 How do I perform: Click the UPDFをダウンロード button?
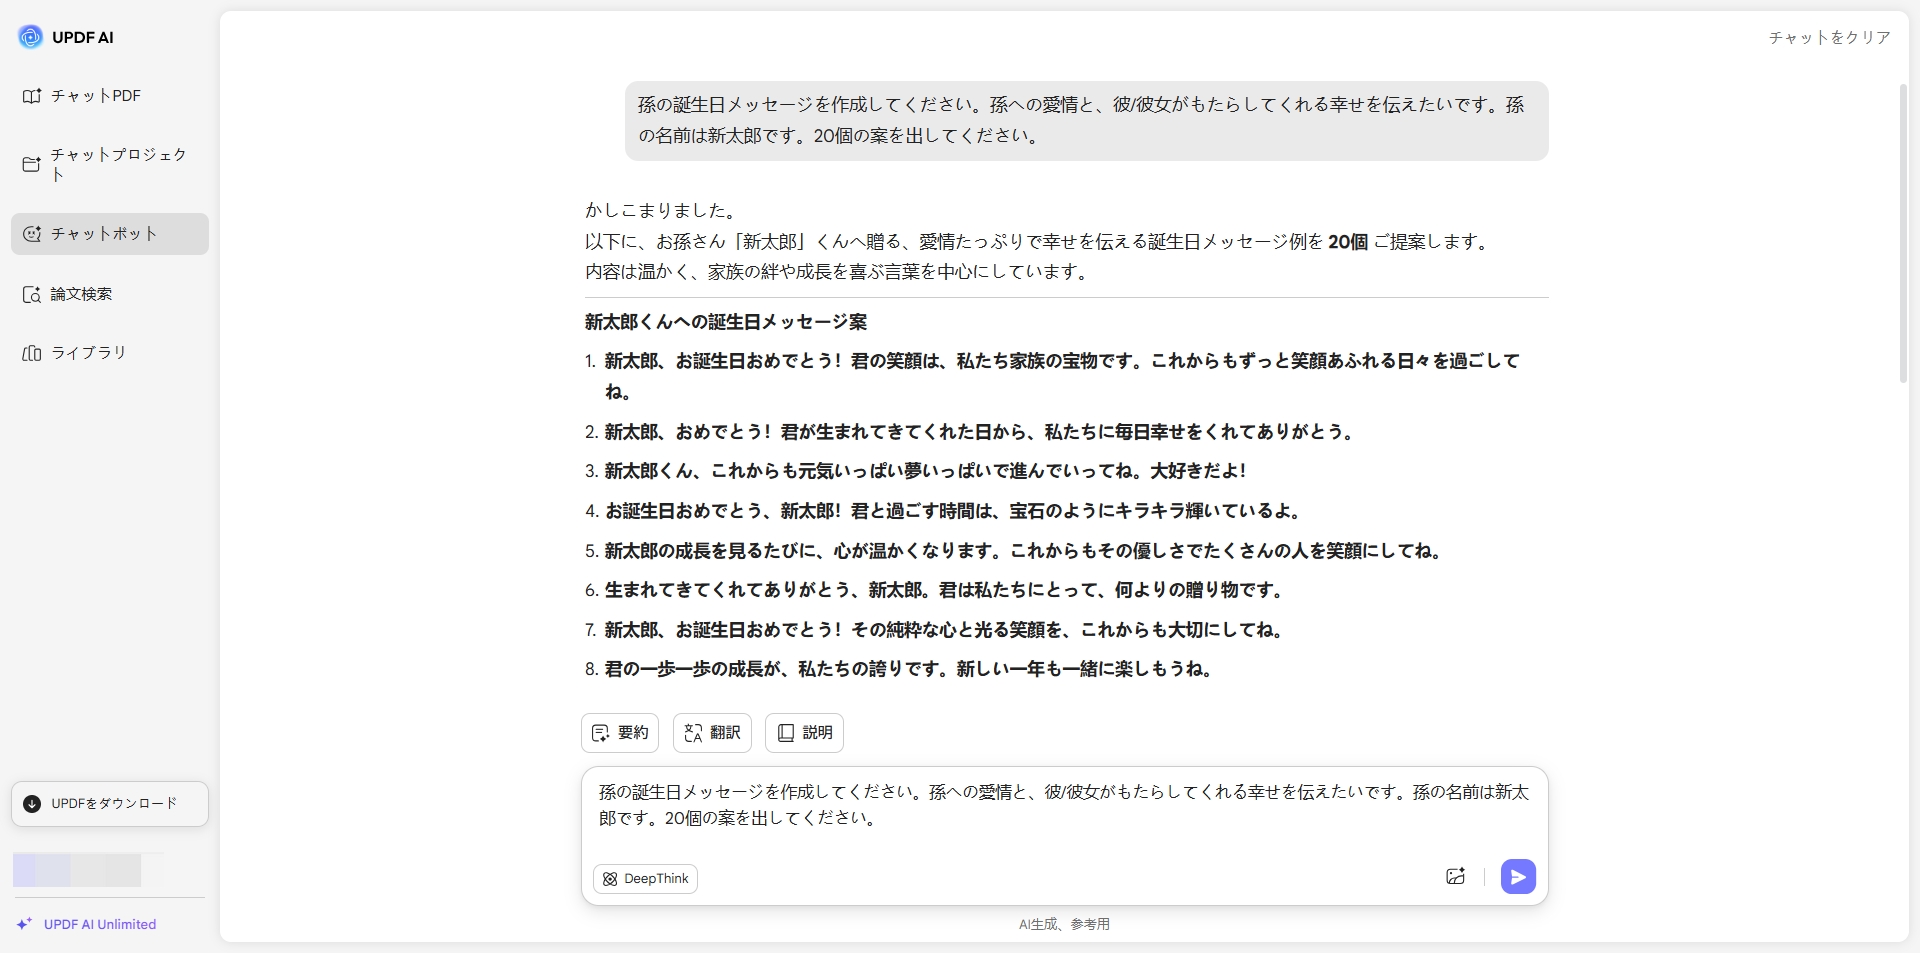click(110, 804)
